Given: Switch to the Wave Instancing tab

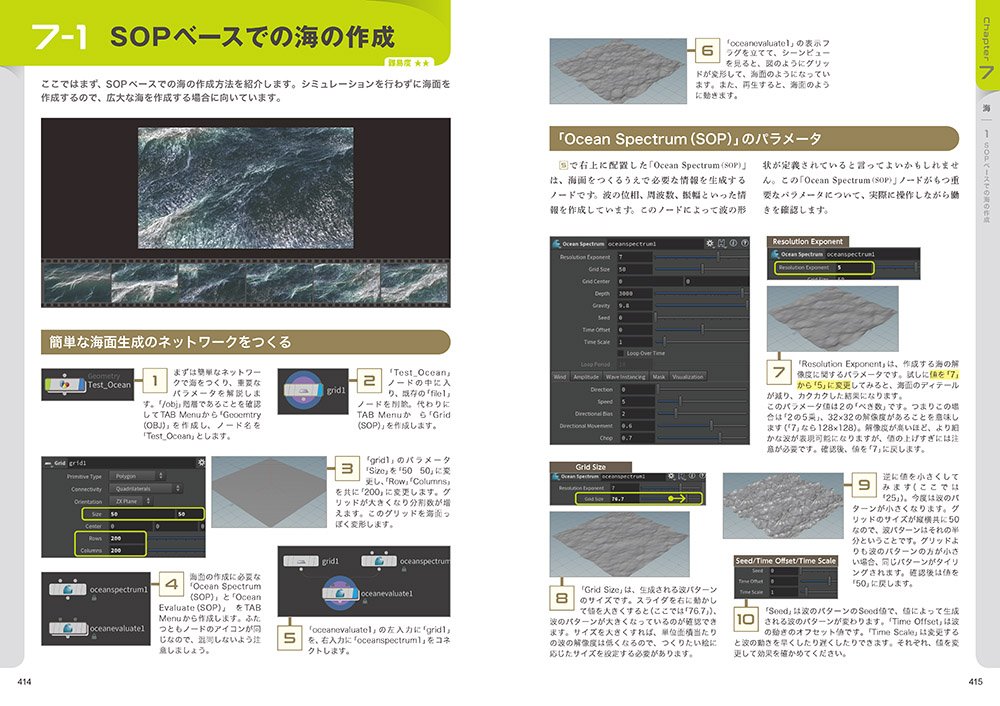Looking at the screenshot, I should [625, 377].
